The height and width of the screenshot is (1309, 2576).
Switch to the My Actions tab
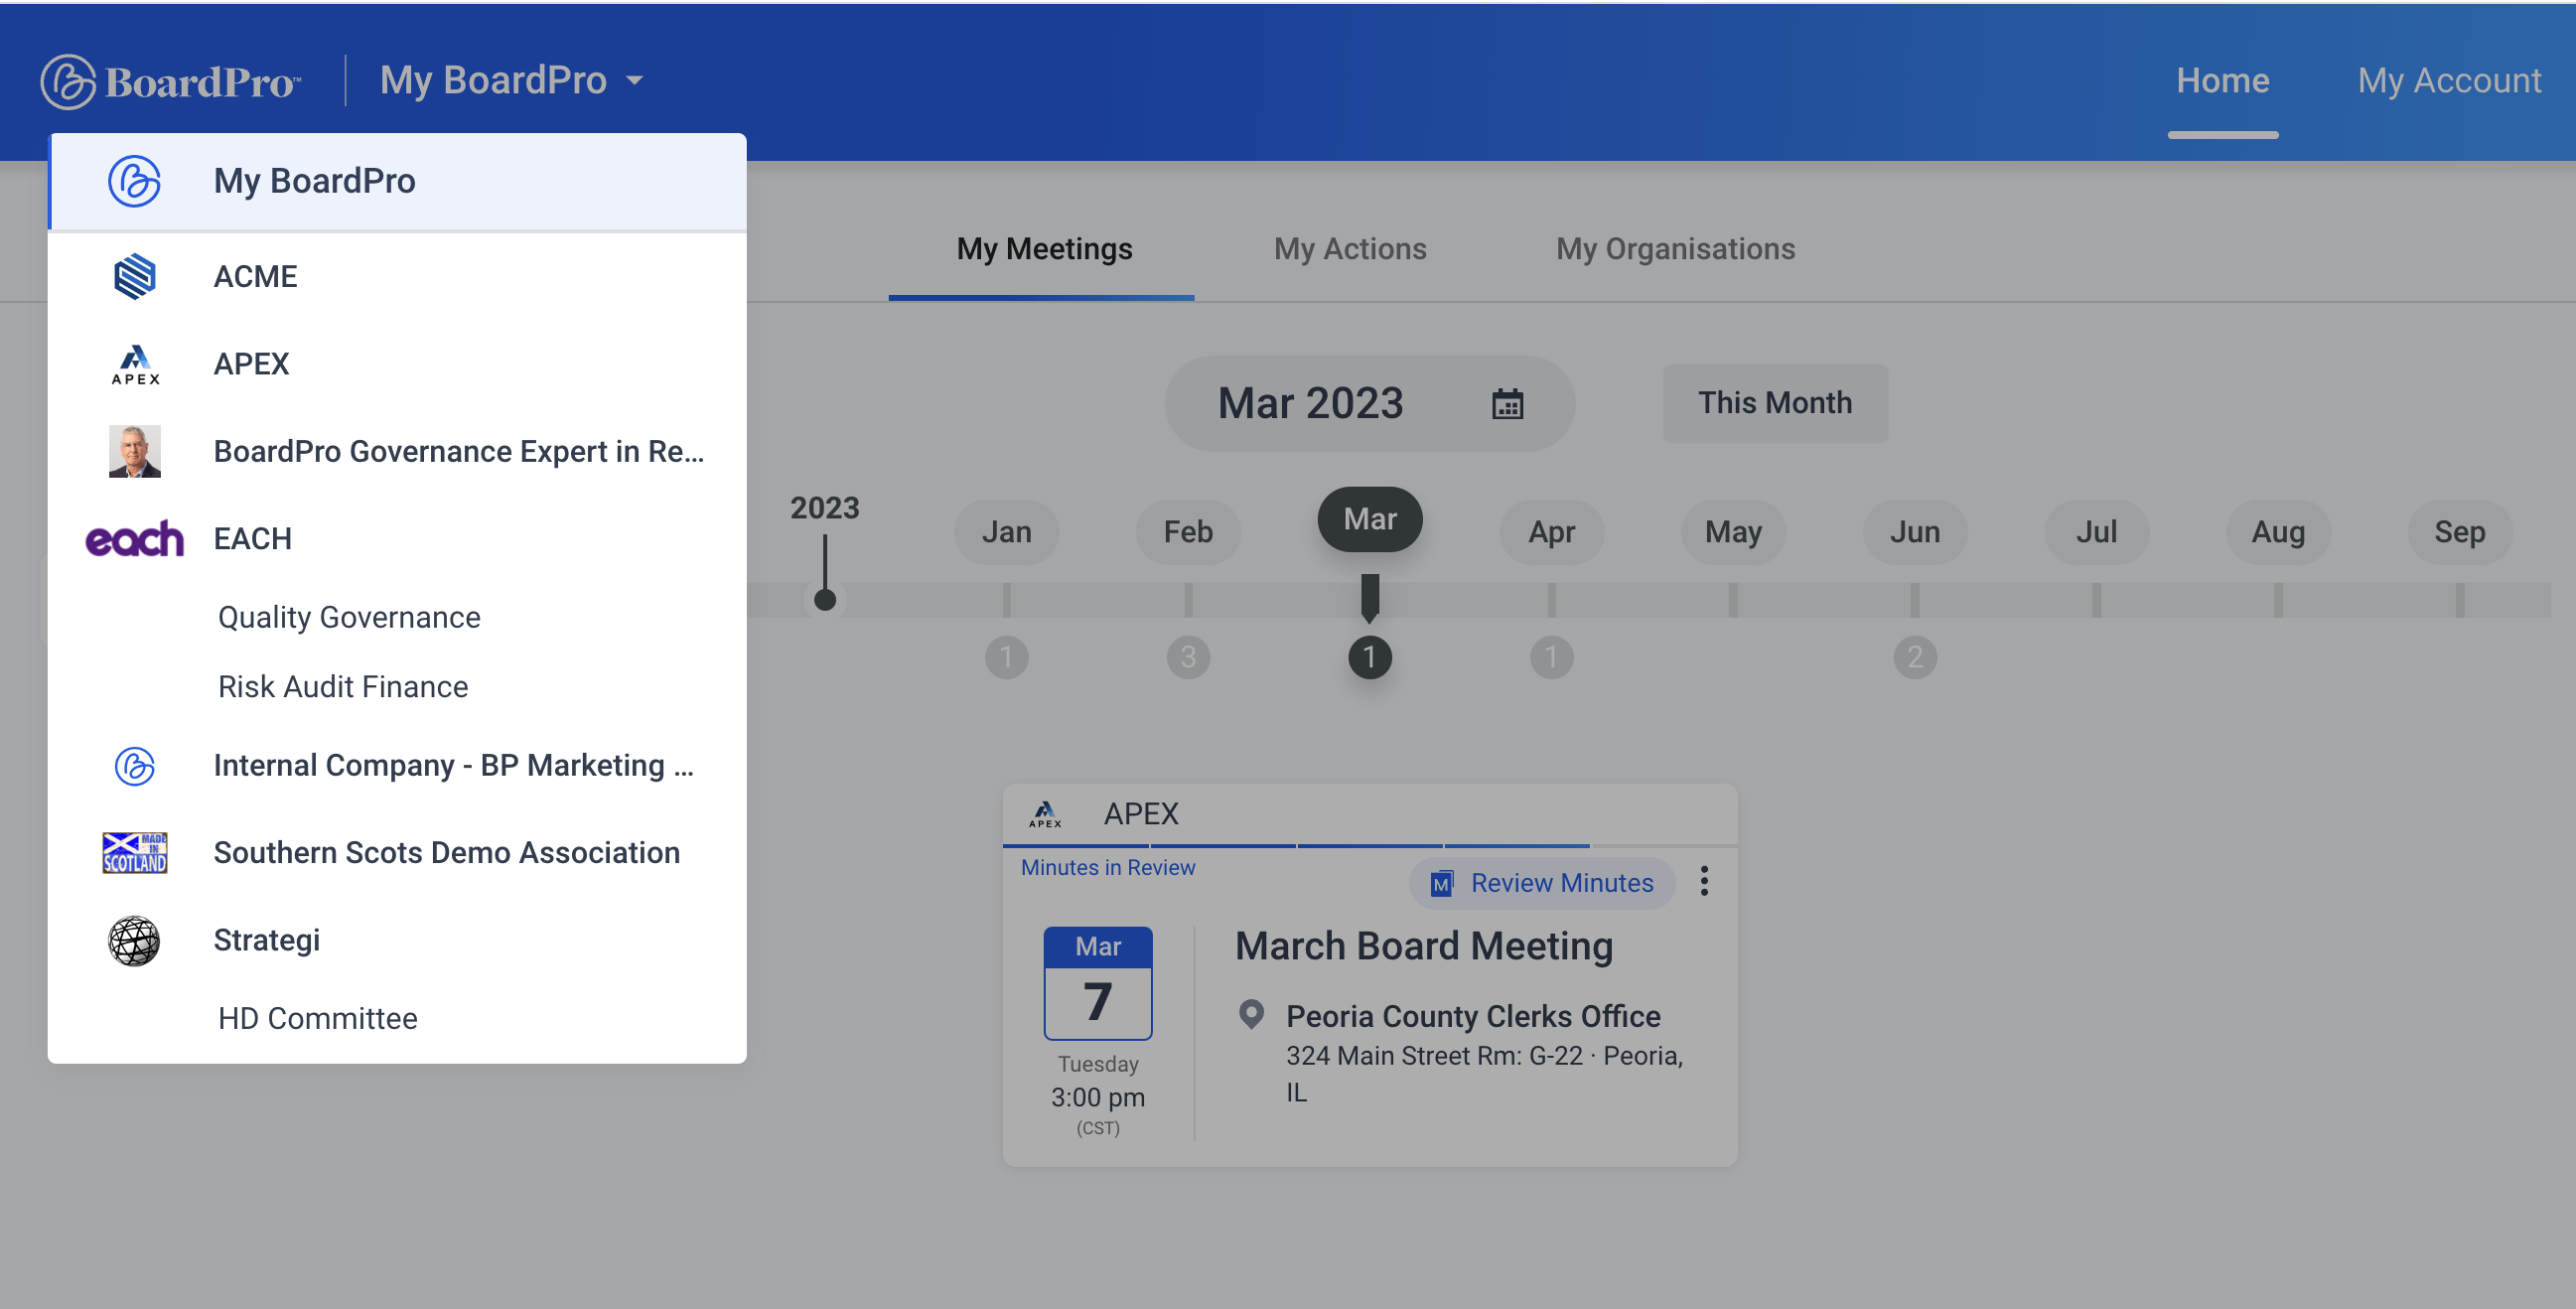(x=1349, y=249)
